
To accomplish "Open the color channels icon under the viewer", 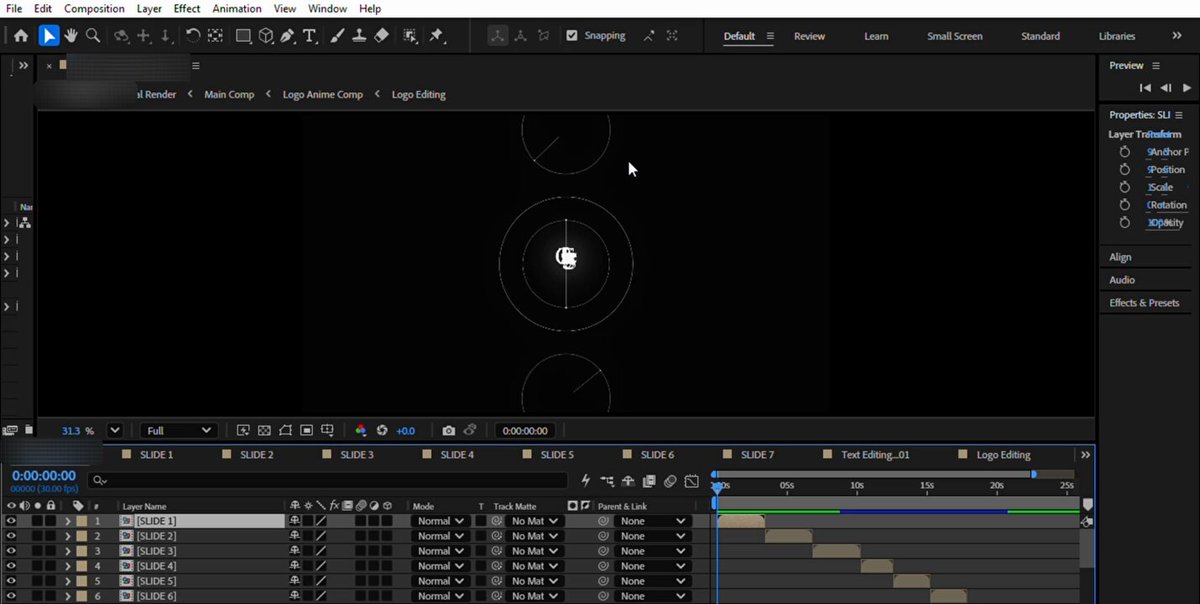I will click(x=361, y=431).
